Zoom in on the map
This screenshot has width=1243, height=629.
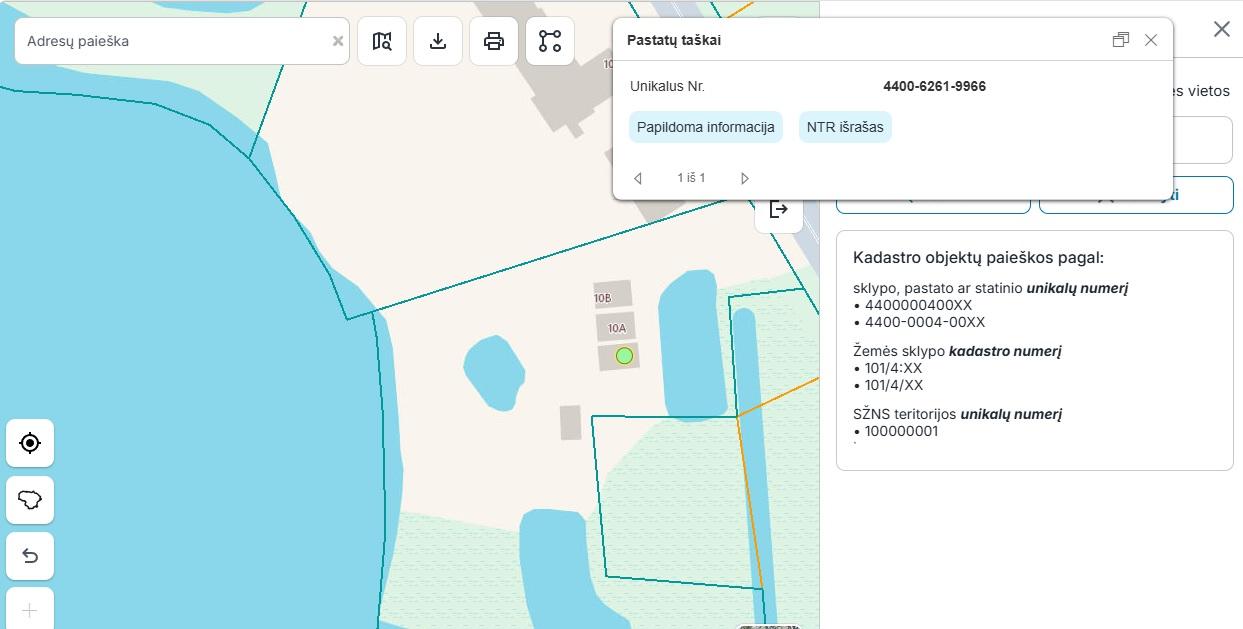pyautogui.click(x=30, y=610)
